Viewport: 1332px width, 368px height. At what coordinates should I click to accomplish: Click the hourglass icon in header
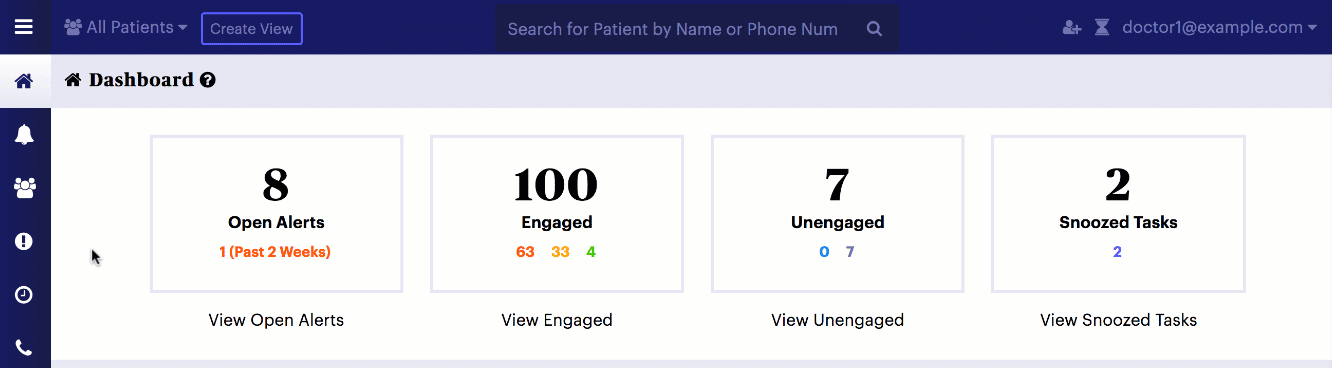1102,28
